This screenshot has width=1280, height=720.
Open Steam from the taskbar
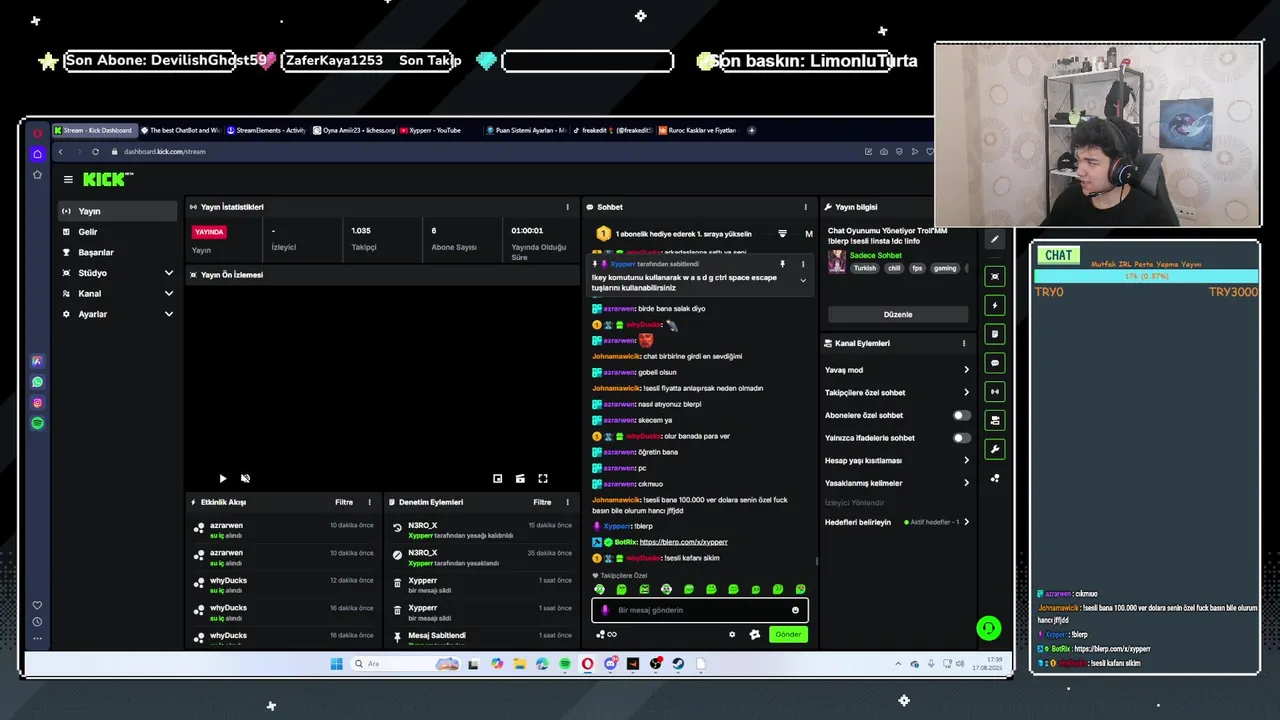coord(678,664)
